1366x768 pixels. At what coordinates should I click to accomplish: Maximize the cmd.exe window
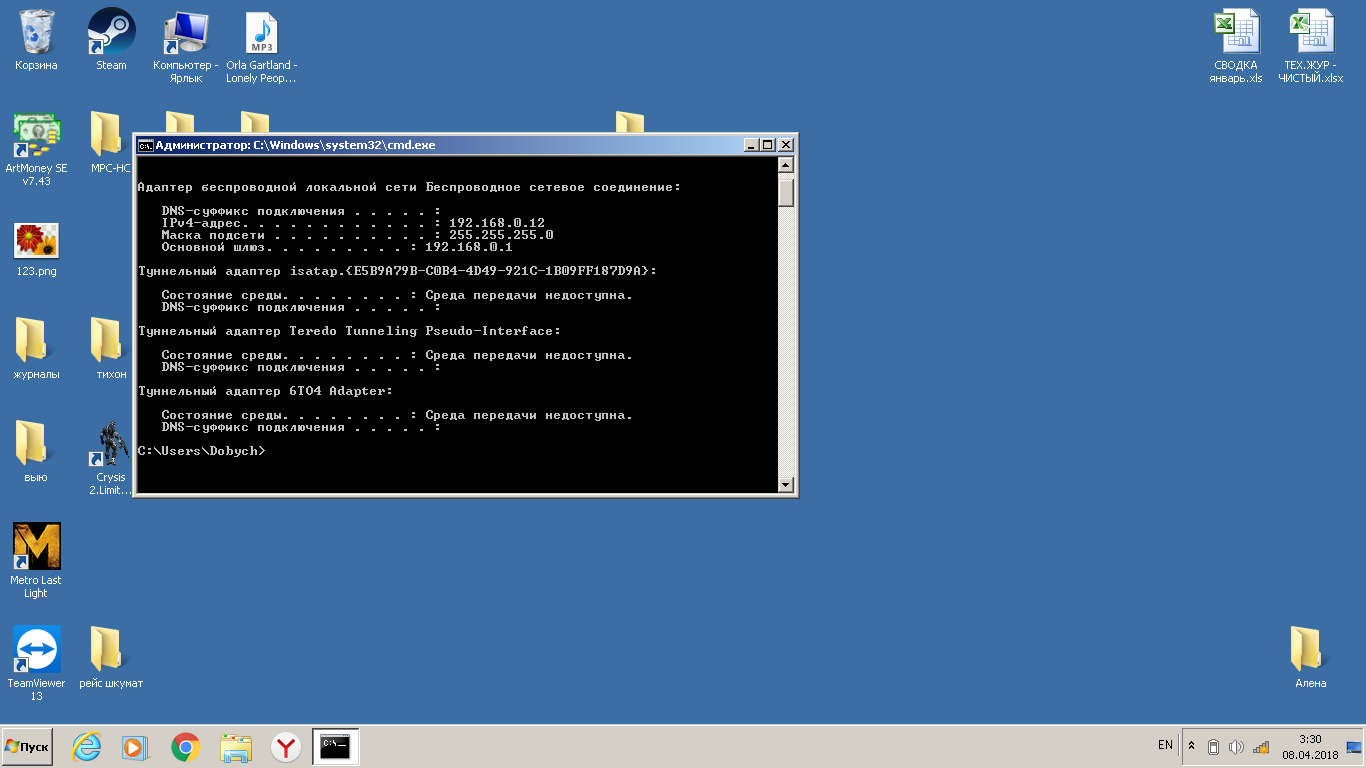[768, 145]
